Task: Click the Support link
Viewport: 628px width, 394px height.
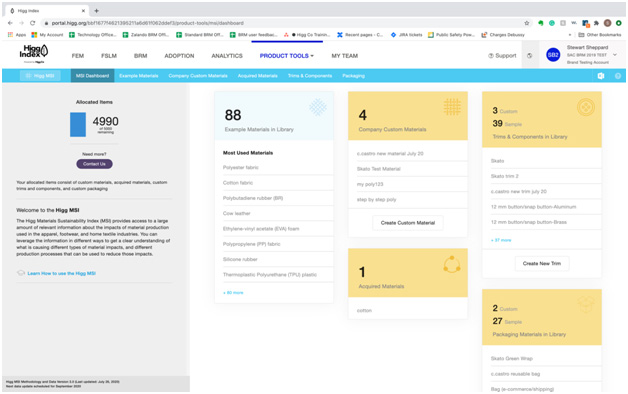Action: 502,56
